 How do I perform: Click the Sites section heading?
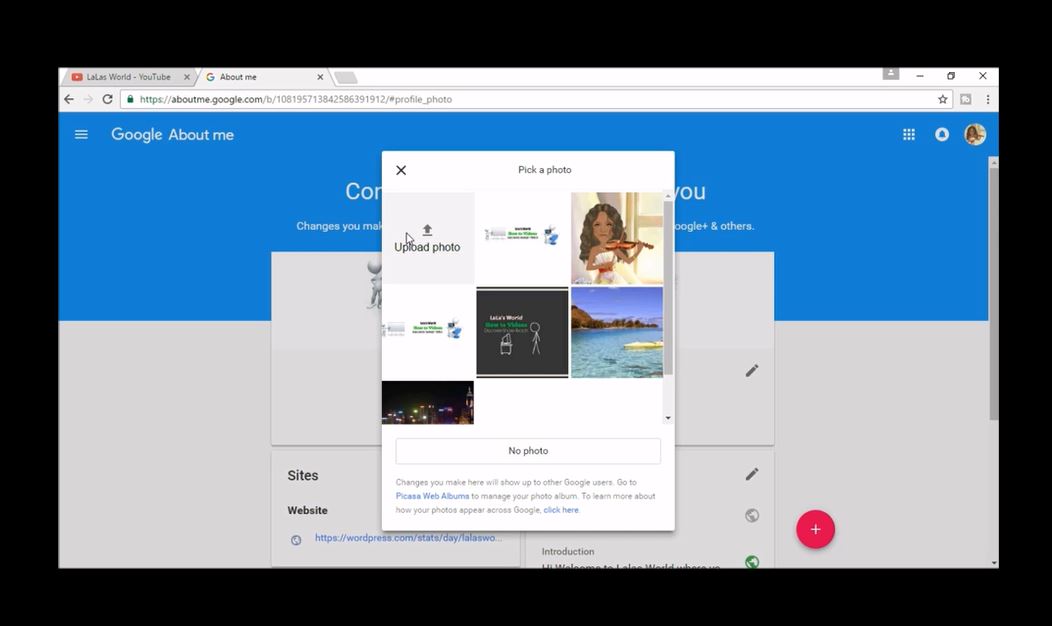(x=303, y=476)
